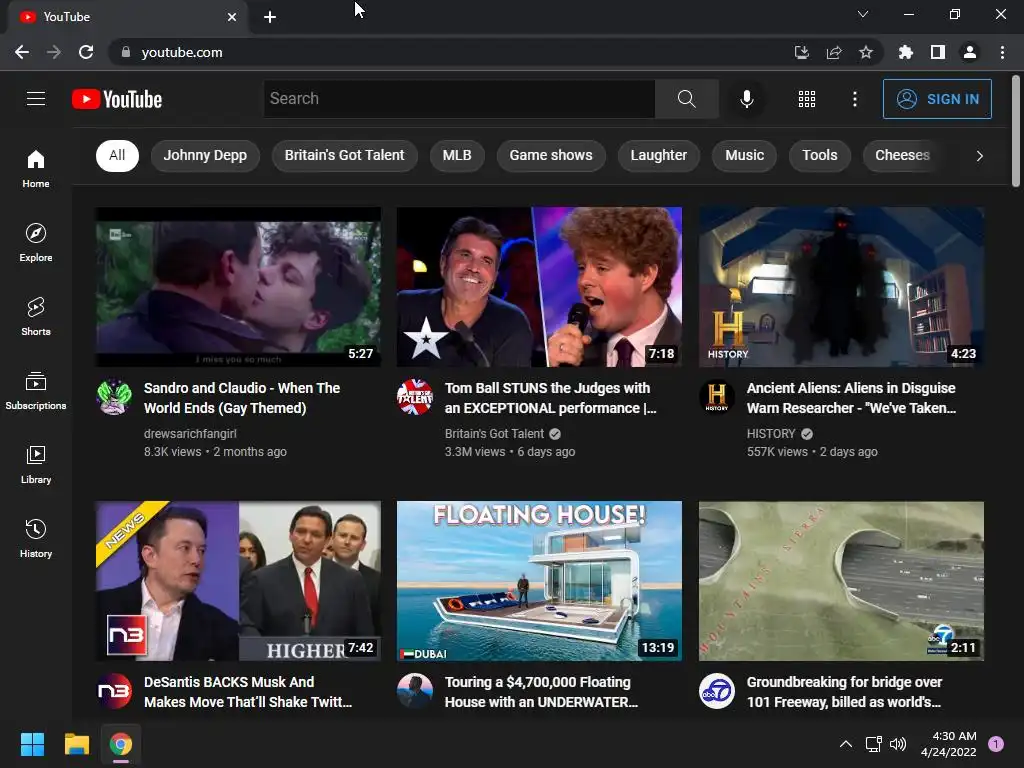The image size is (1024, 768).
Task: Open Shorts in sidebar
Action: pos(36,316)
